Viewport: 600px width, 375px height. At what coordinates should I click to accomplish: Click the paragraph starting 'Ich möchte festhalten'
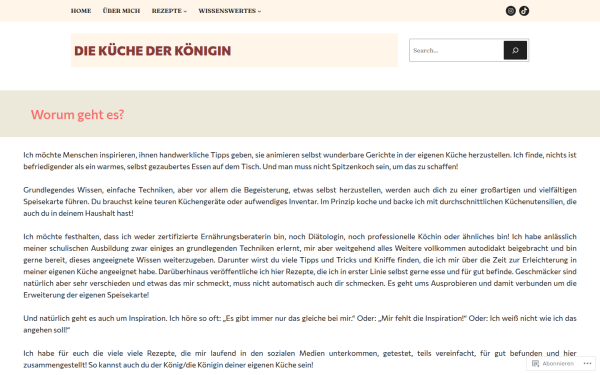pyautogui.click(x=300, y=266)
